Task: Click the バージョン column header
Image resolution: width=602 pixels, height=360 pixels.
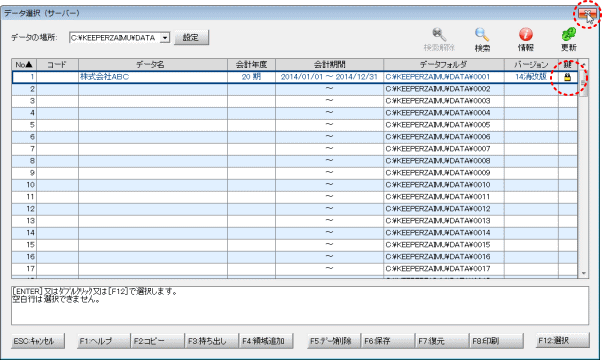Action: 531,64
